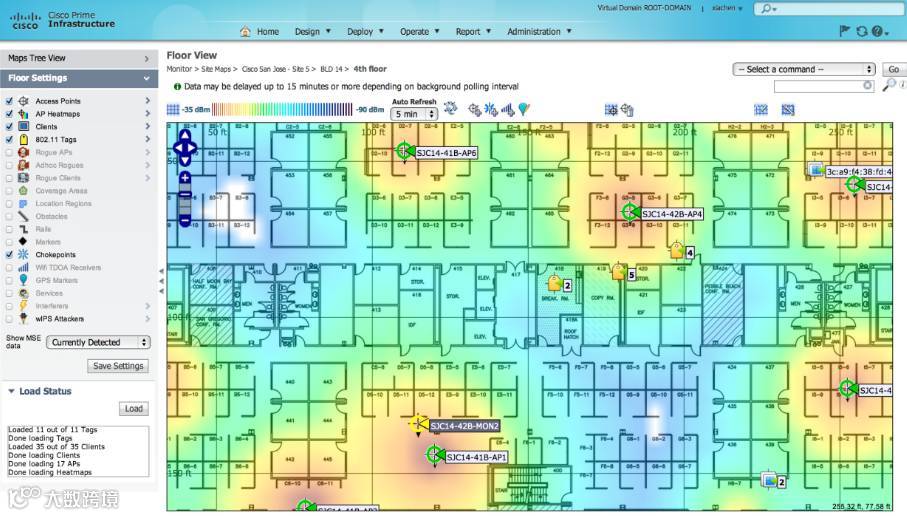Viewport: 907px width, 516px height.
Task: Click the header refresh icon
Action: click(x=862, y=31)
